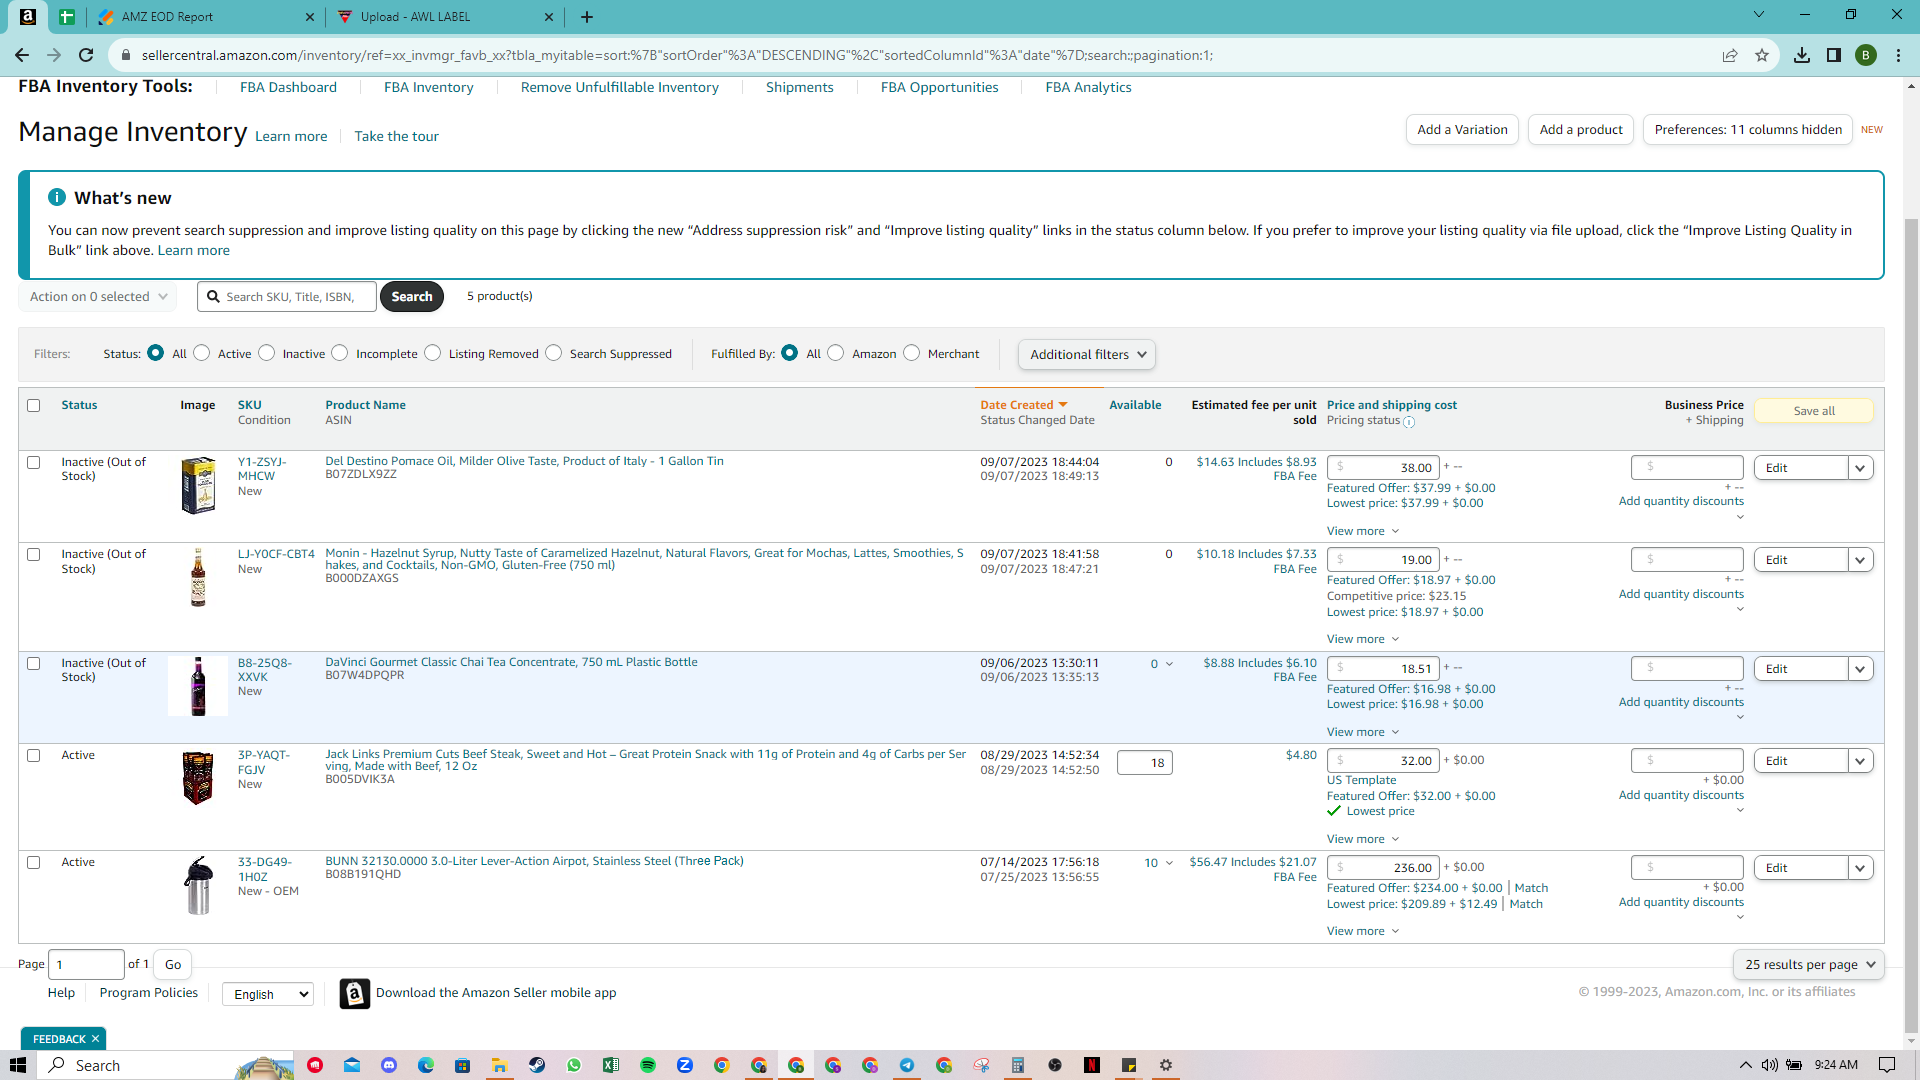
Task: Open the share page icon in address bar
Action: [x=1730, y=55]
